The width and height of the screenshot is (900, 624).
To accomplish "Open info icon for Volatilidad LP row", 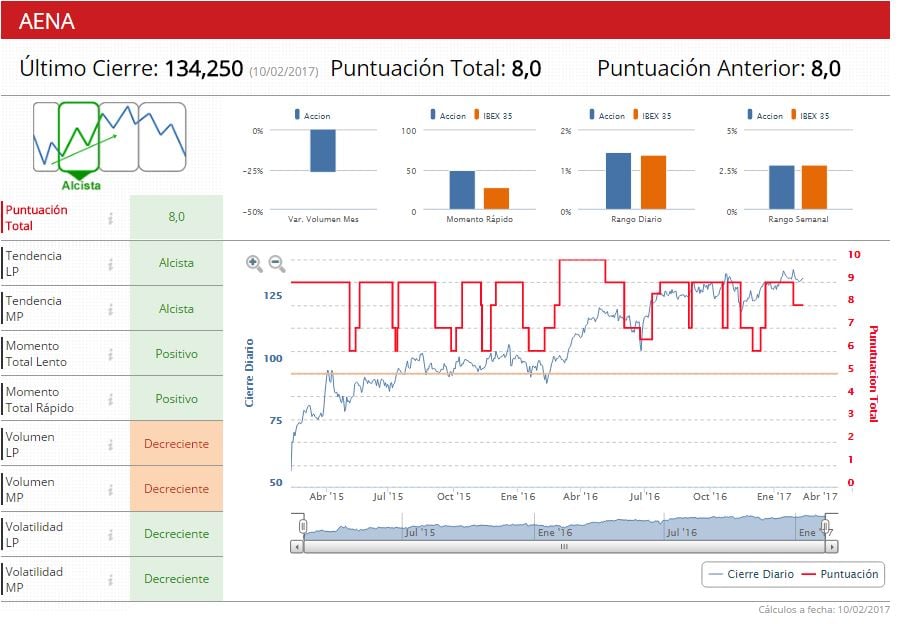I will point(110,535).
